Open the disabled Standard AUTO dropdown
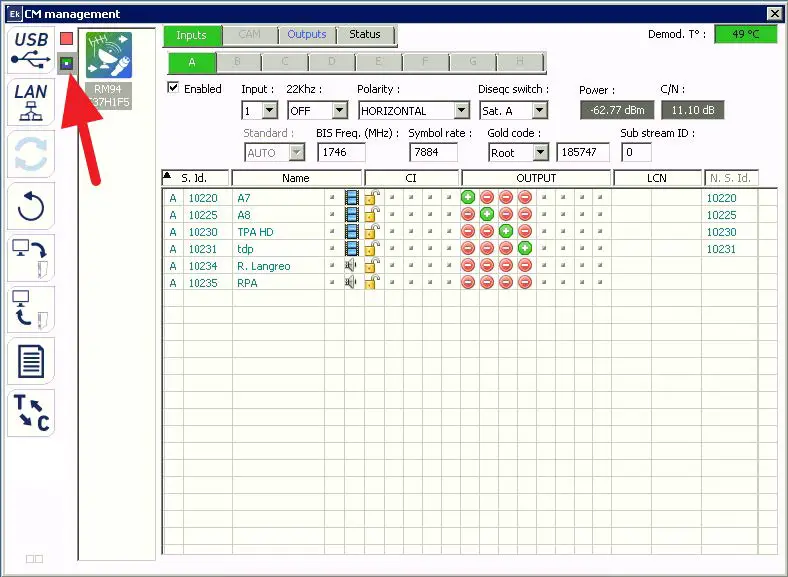The width and height of the screenshot is (788, 577). point(297,152)
